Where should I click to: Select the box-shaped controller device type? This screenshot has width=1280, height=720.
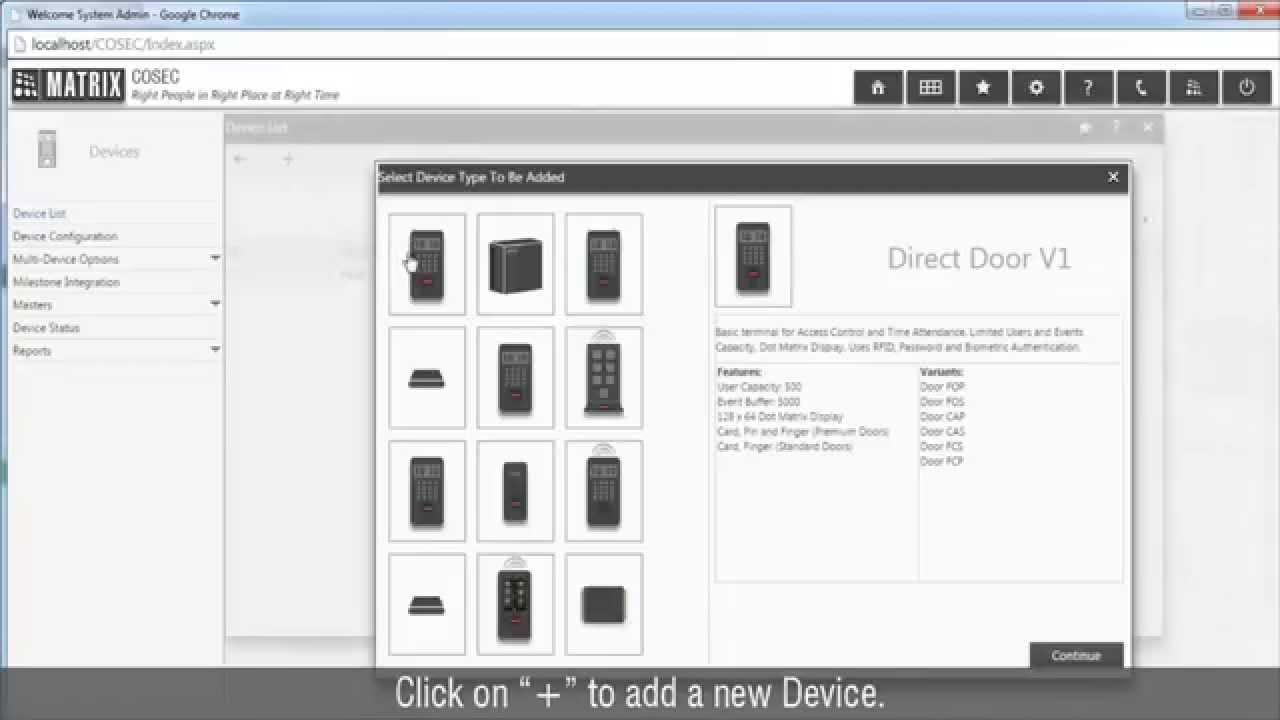[x=515, y=265]
